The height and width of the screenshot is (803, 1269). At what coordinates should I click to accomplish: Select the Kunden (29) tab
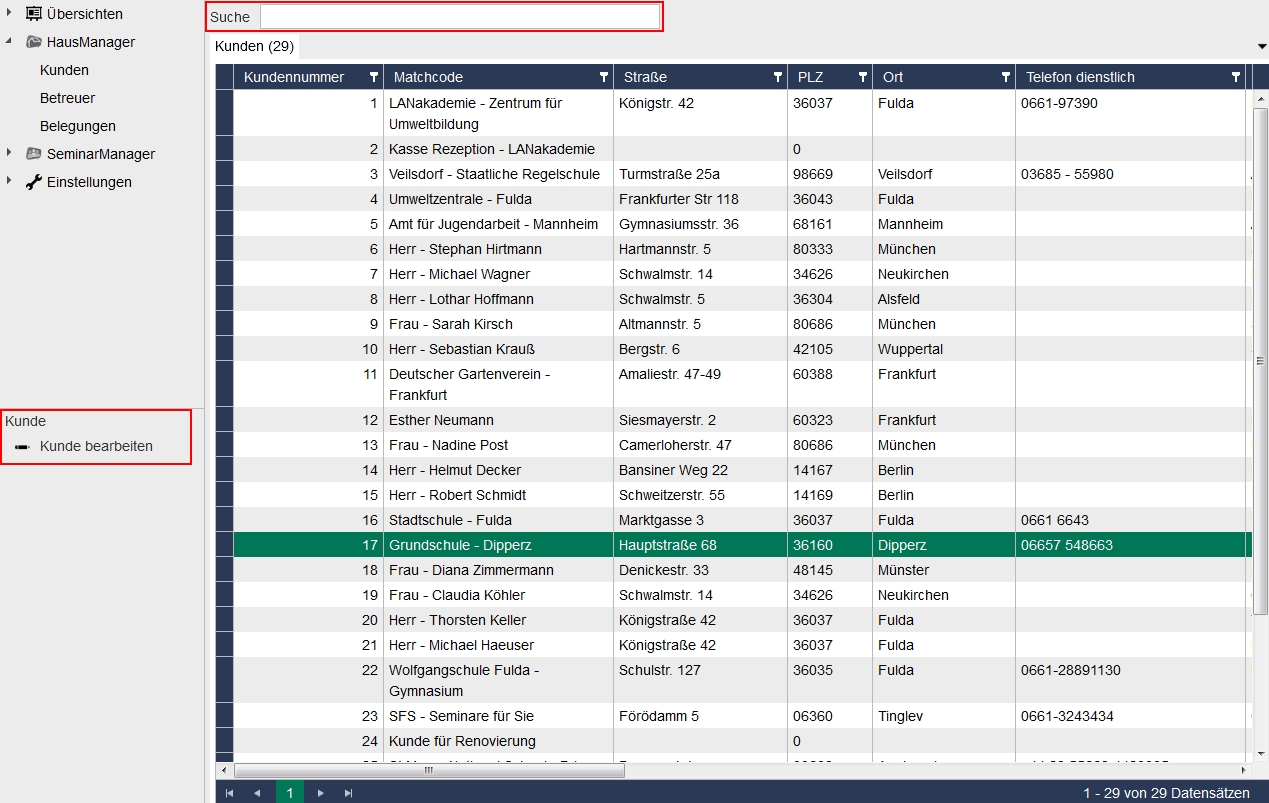coord(254,46)
